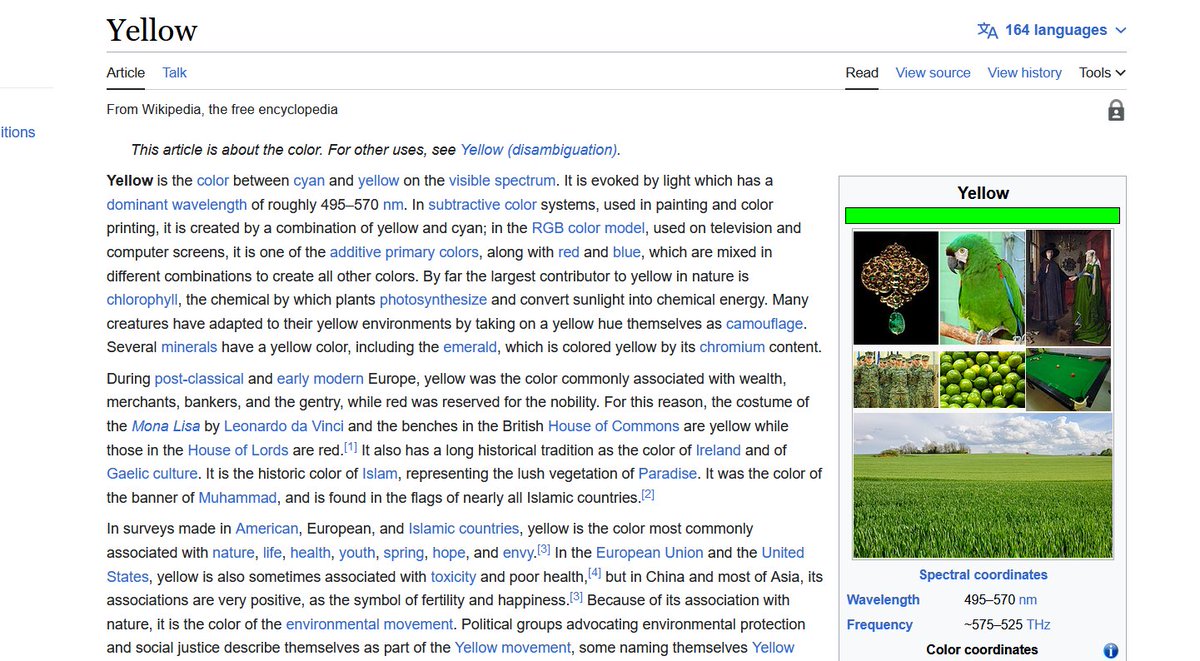Open the spring link

click(404, 553)
